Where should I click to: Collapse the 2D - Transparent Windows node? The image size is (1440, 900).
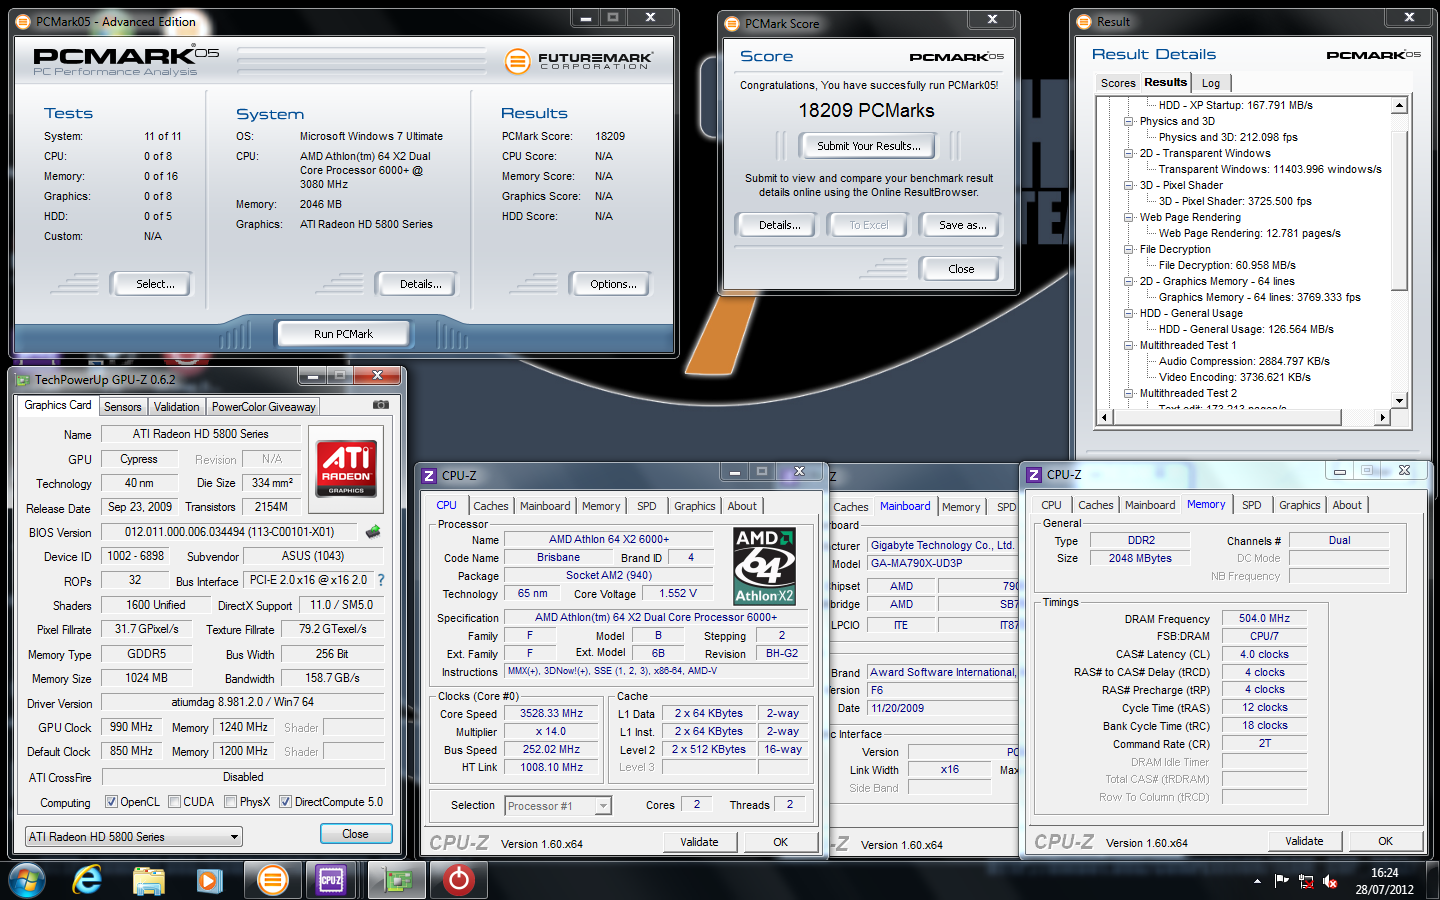click(1129, 153)
